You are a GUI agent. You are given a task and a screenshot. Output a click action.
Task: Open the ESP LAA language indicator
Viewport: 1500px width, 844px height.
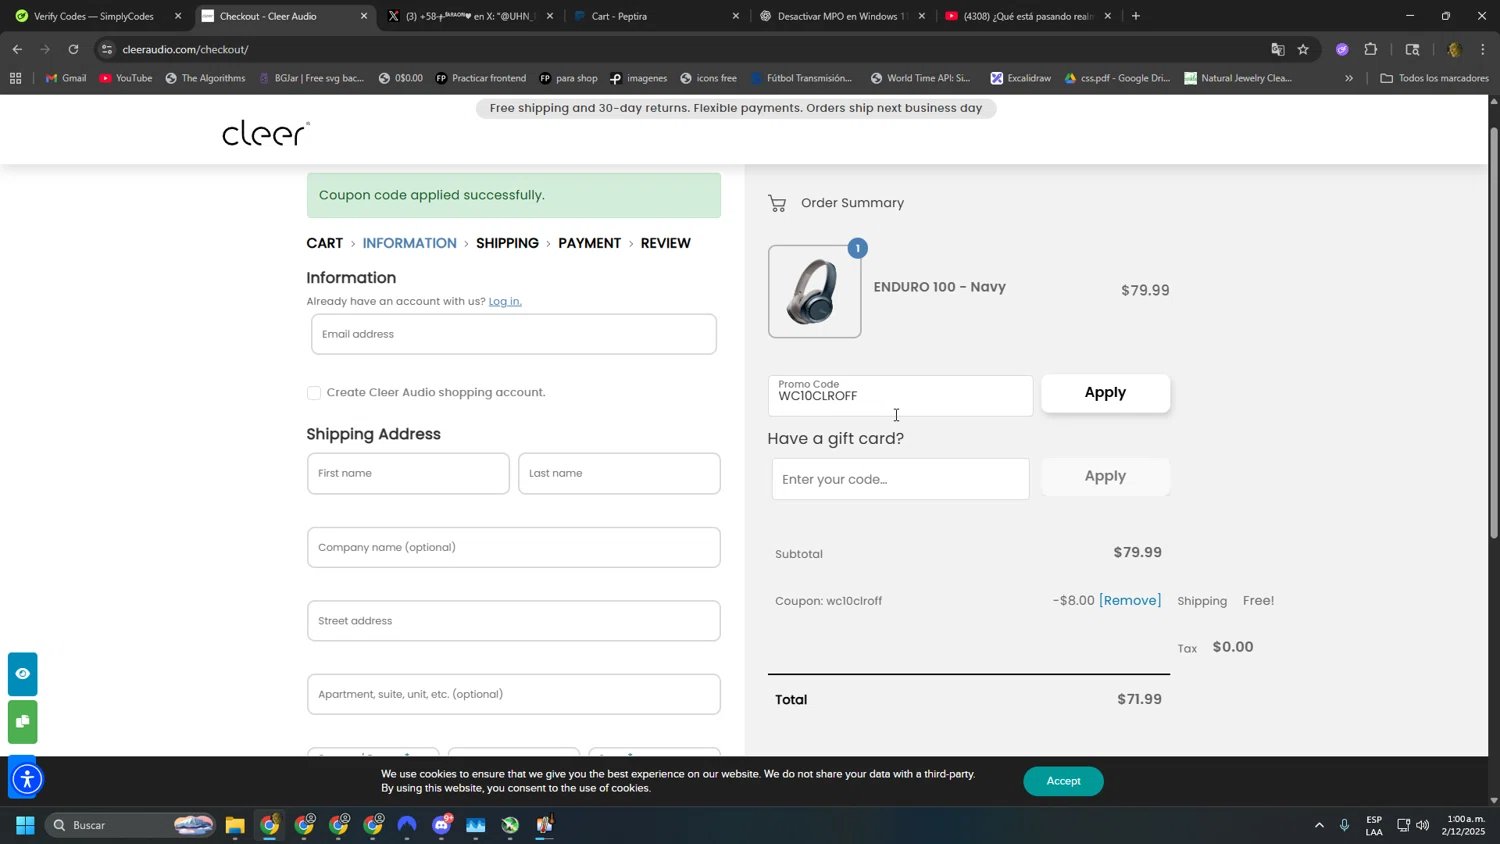coord(1375,825)
